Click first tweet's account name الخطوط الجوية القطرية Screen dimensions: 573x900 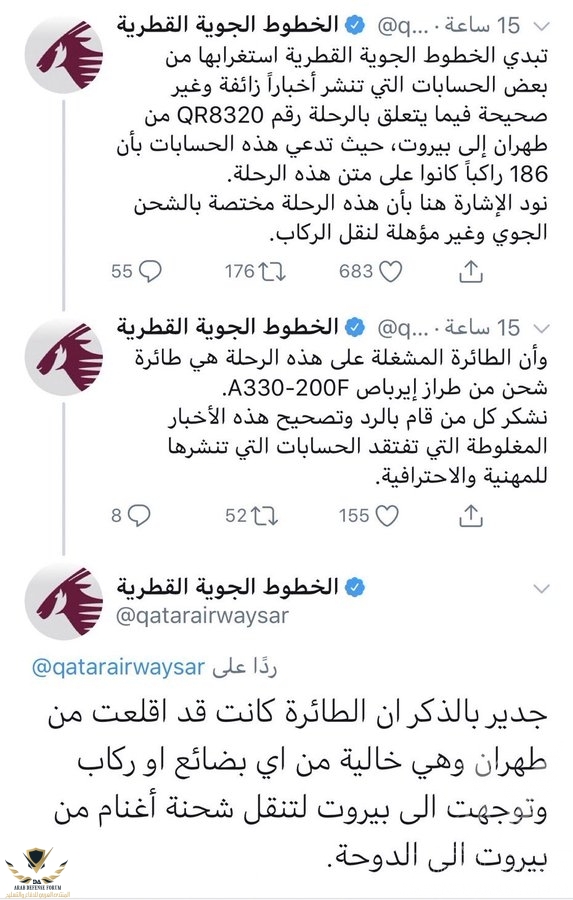[x=227, y=26]
